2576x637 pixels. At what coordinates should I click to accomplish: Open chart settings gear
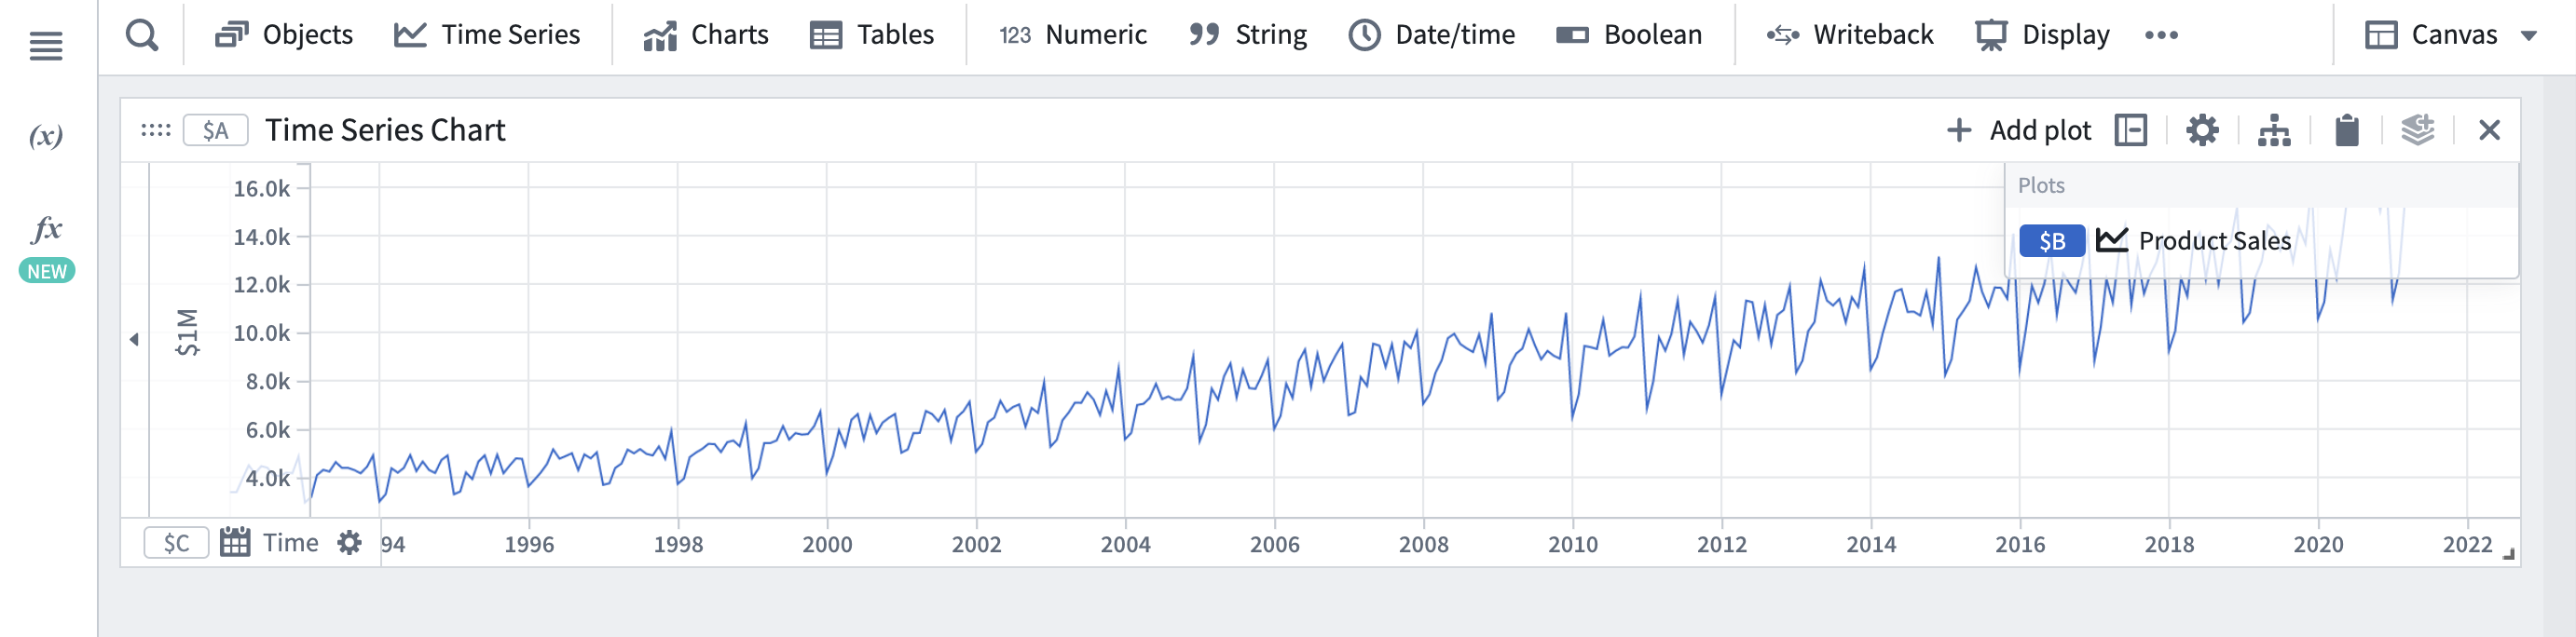click(2202, 130)
